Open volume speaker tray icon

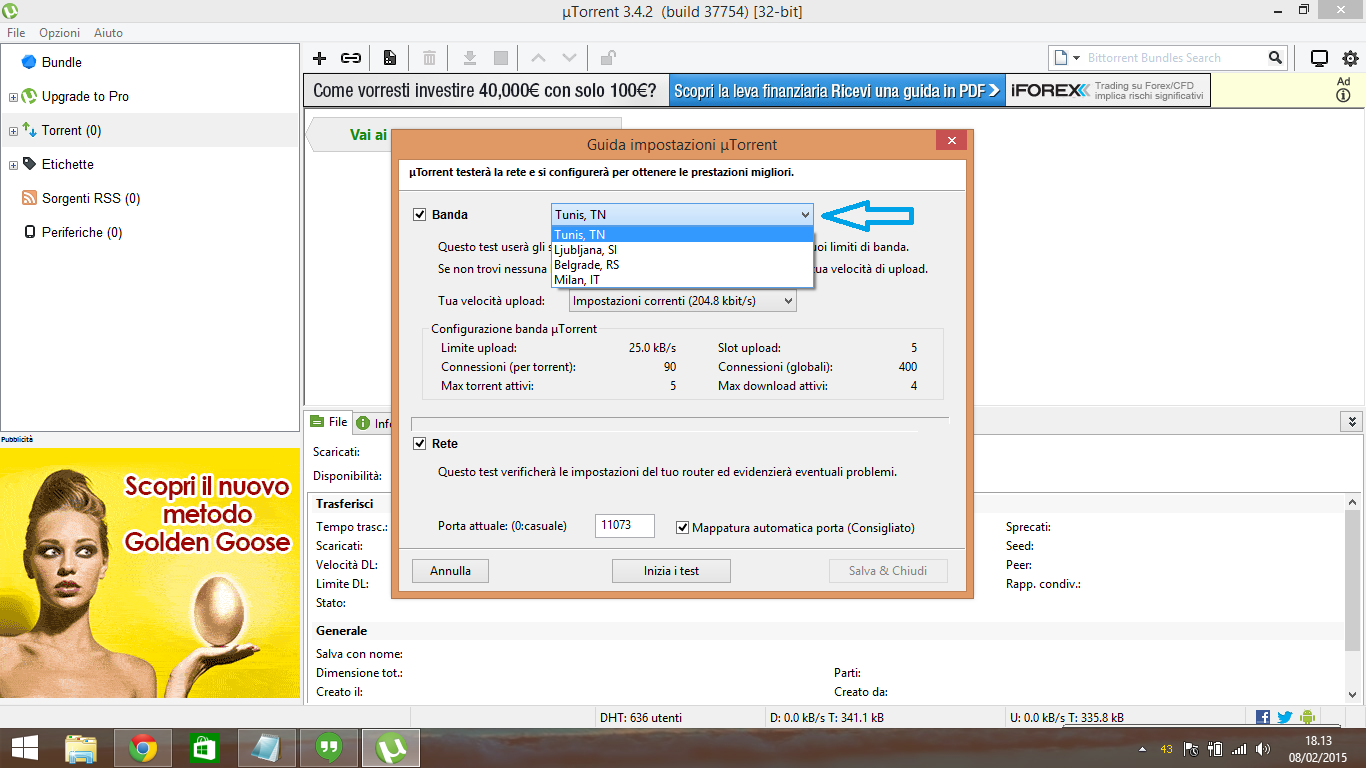click(1262, 749)
